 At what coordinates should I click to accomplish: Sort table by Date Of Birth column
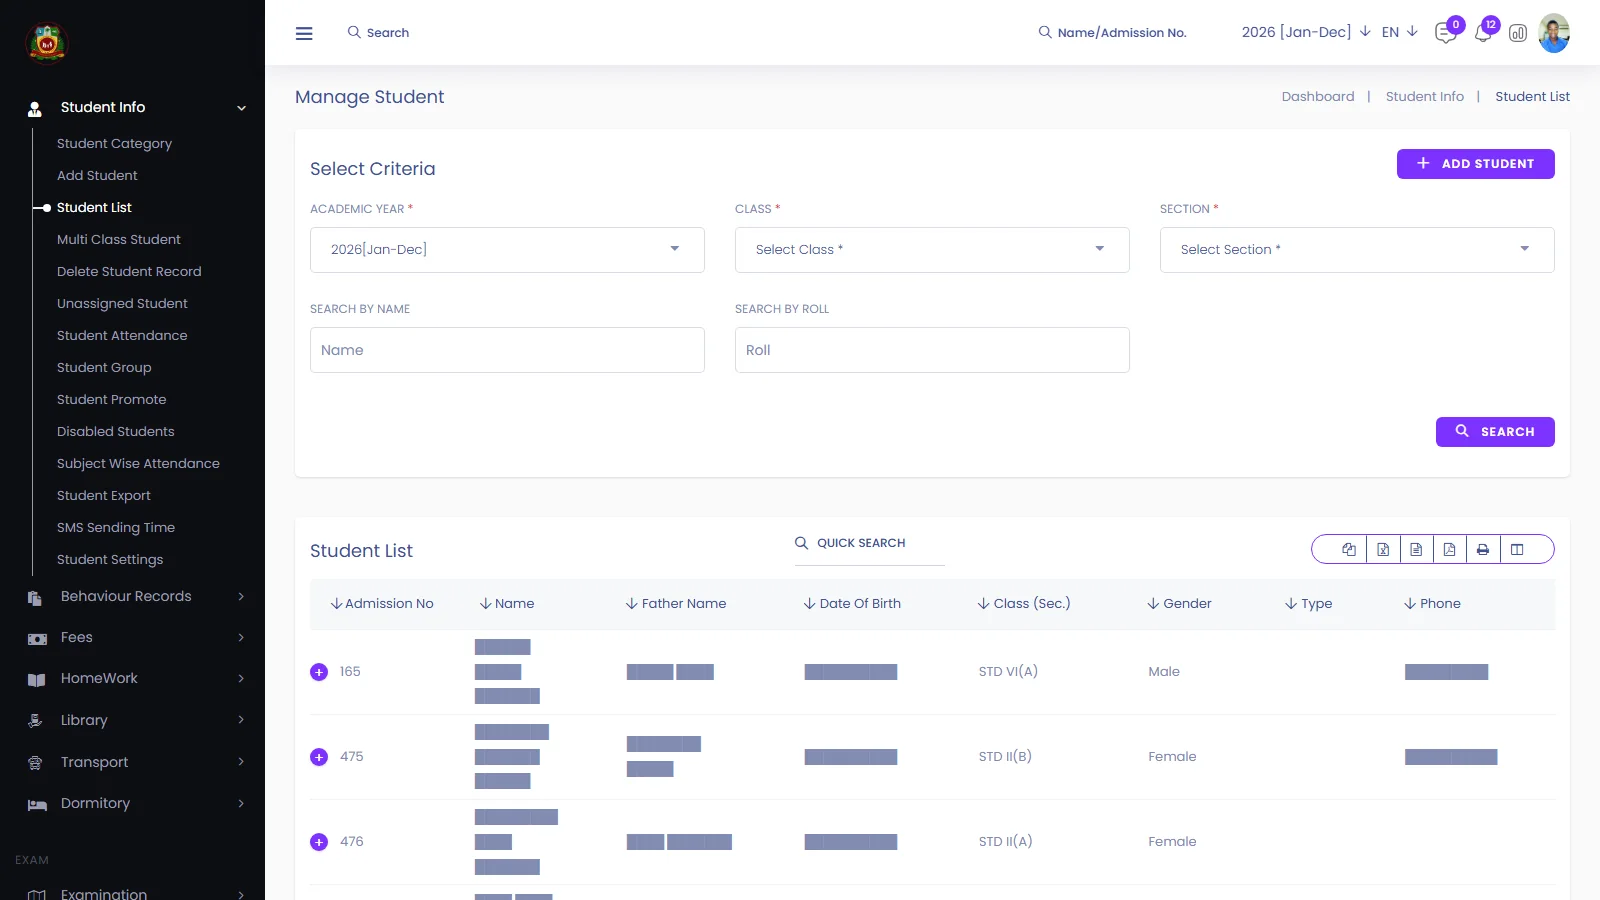[x=852, y=604]
